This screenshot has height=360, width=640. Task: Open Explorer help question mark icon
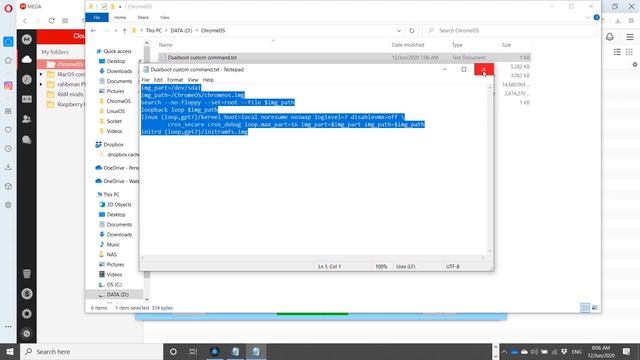[596, 18]
